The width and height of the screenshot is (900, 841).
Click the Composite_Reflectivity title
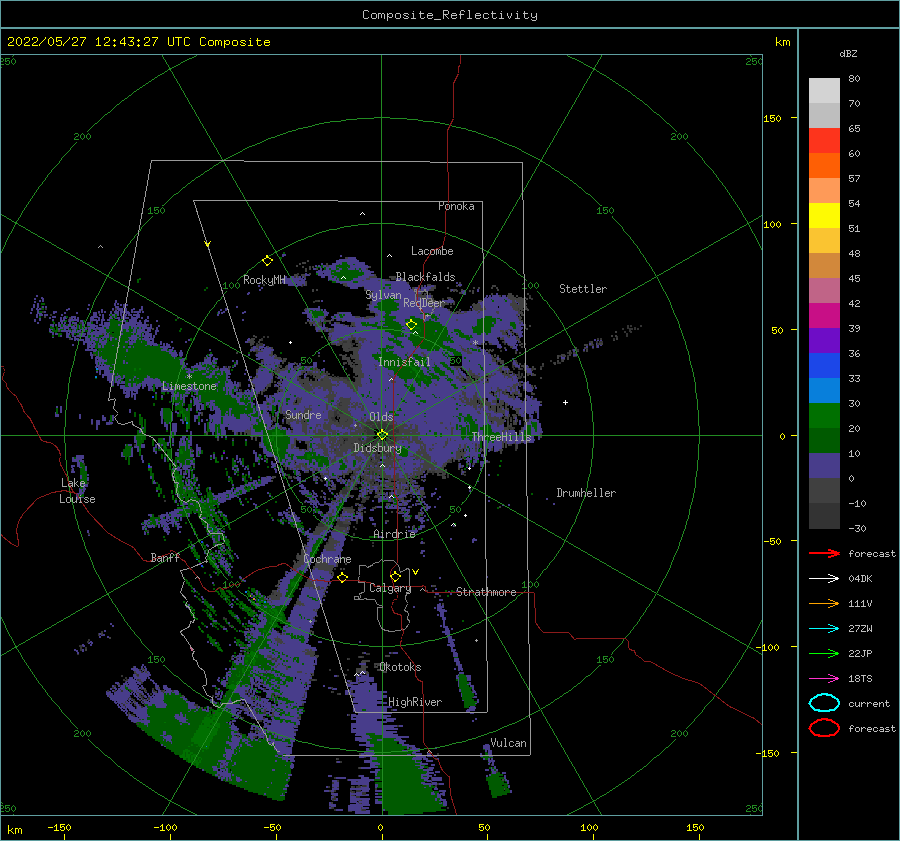click(x=450, y=15)
